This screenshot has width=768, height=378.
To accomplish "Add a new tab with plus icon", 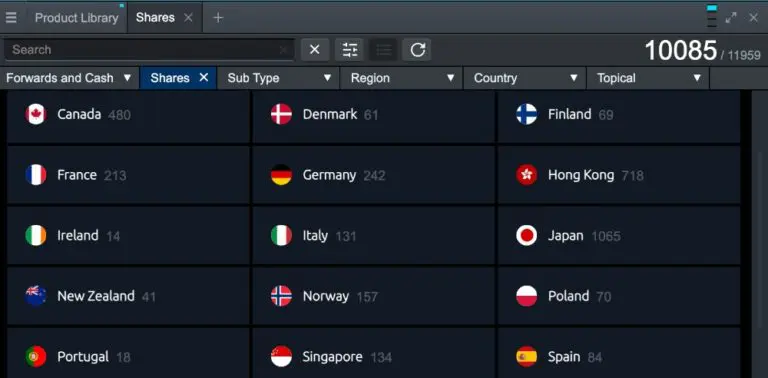I will click(218, 18).
